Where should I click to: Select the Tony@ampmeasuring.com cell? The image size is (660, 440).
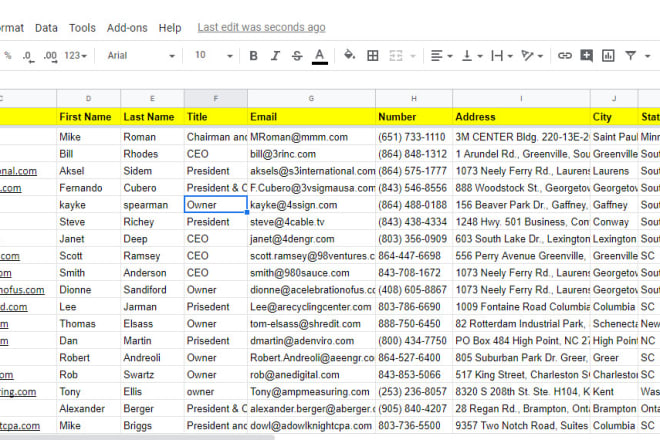311,392
